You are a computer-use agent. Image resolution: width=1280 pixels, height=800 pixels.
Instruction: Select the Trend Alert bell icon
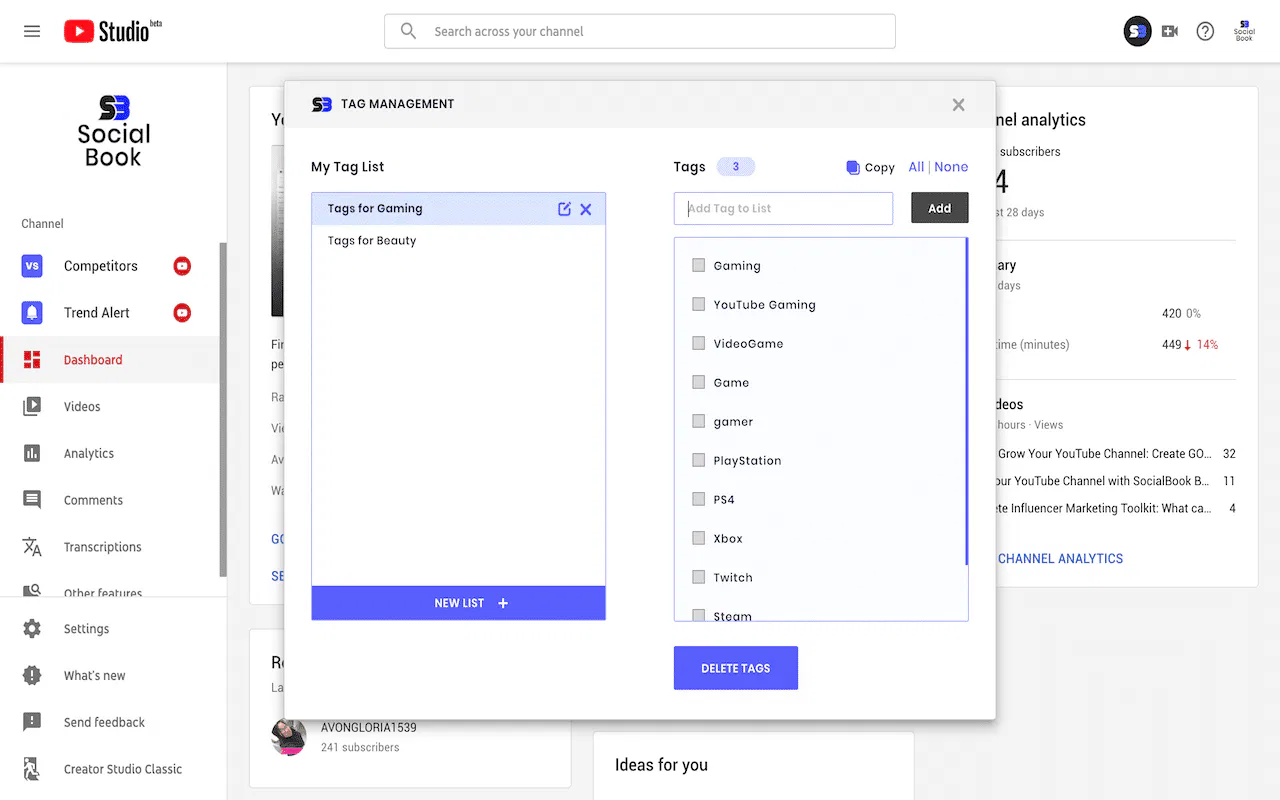pos(33,312)
